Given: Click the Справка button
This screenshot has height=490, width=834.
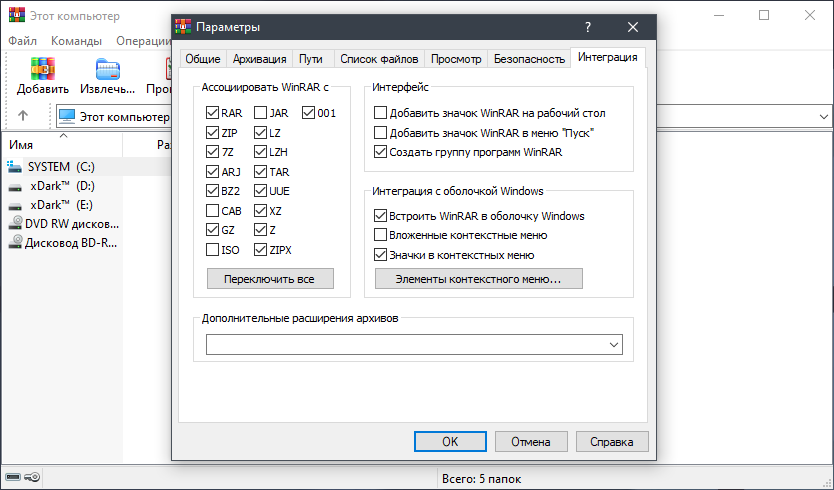Looking at the screenshot, I should pos(612,442).
